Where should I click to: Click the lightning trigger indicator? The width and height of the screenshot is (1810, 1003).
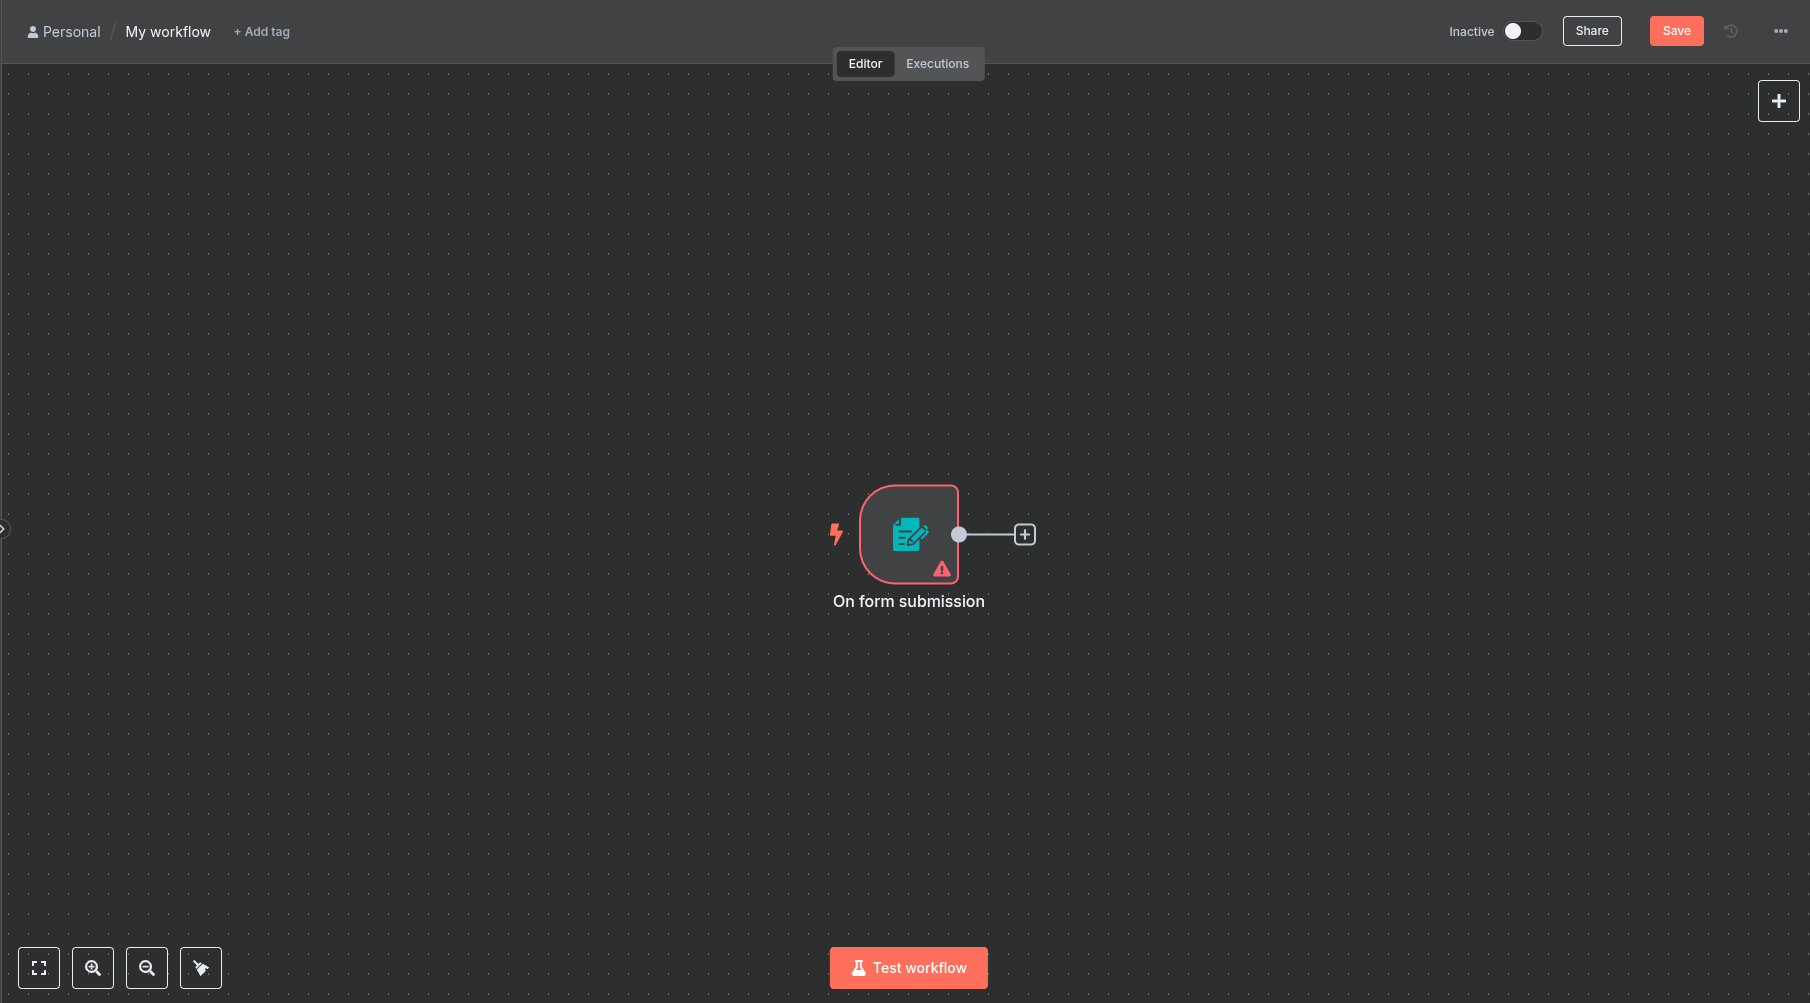tap(836, 534)
